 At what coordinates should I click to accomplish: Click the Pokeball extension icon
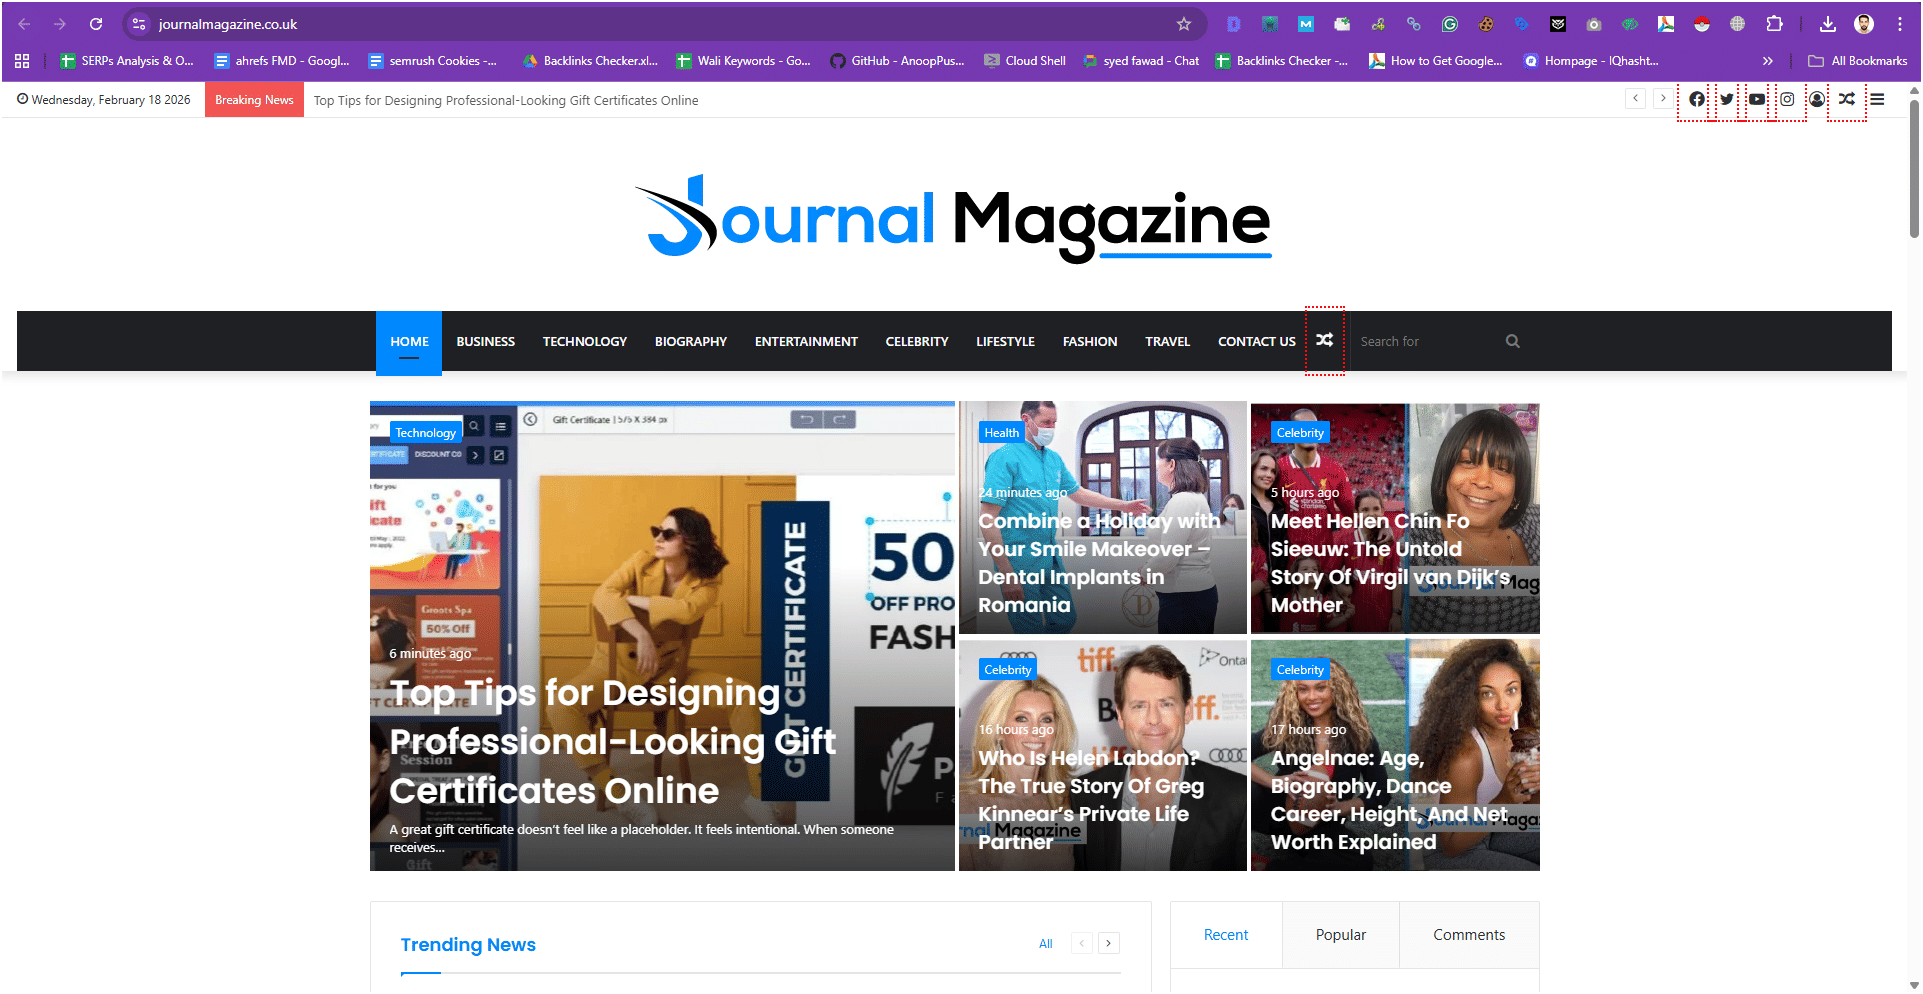tap(1702, 24)
